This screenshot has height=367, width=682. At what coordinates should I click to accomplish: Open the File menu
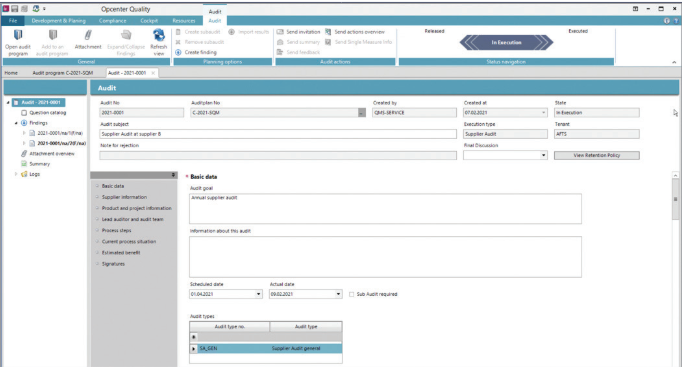click(13, 21)
